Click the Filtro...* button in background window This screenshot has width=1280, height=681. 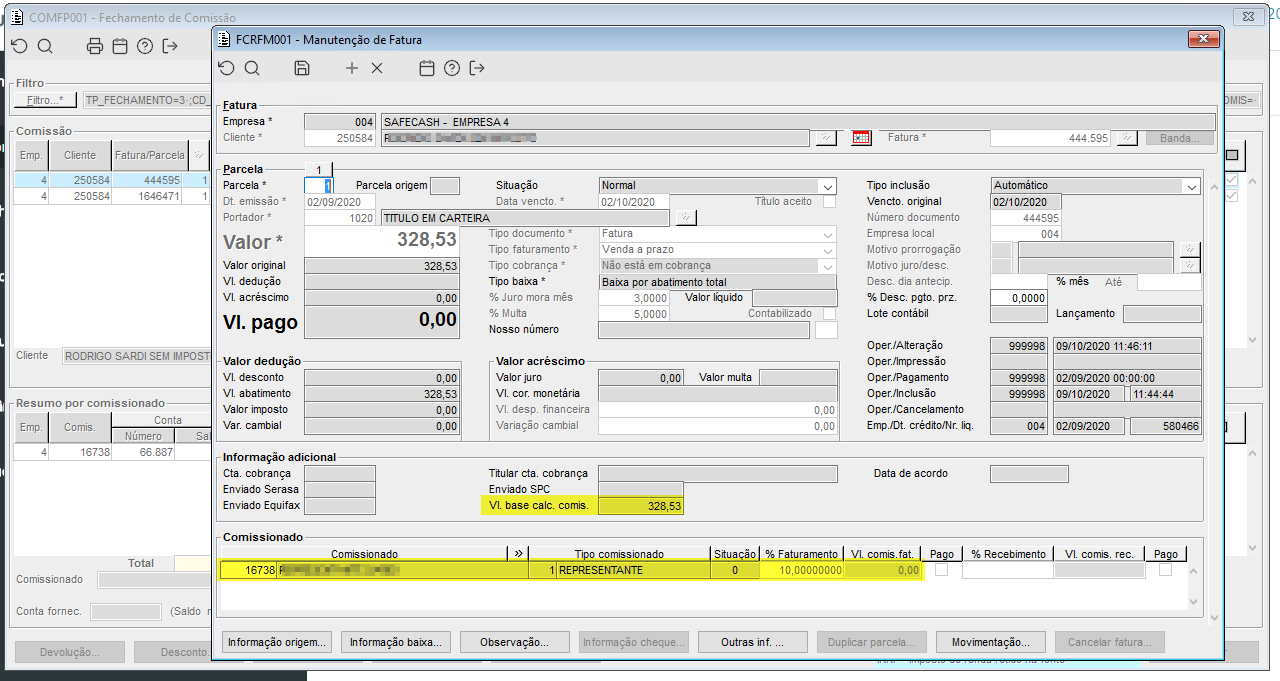click(x=45, y=100)
